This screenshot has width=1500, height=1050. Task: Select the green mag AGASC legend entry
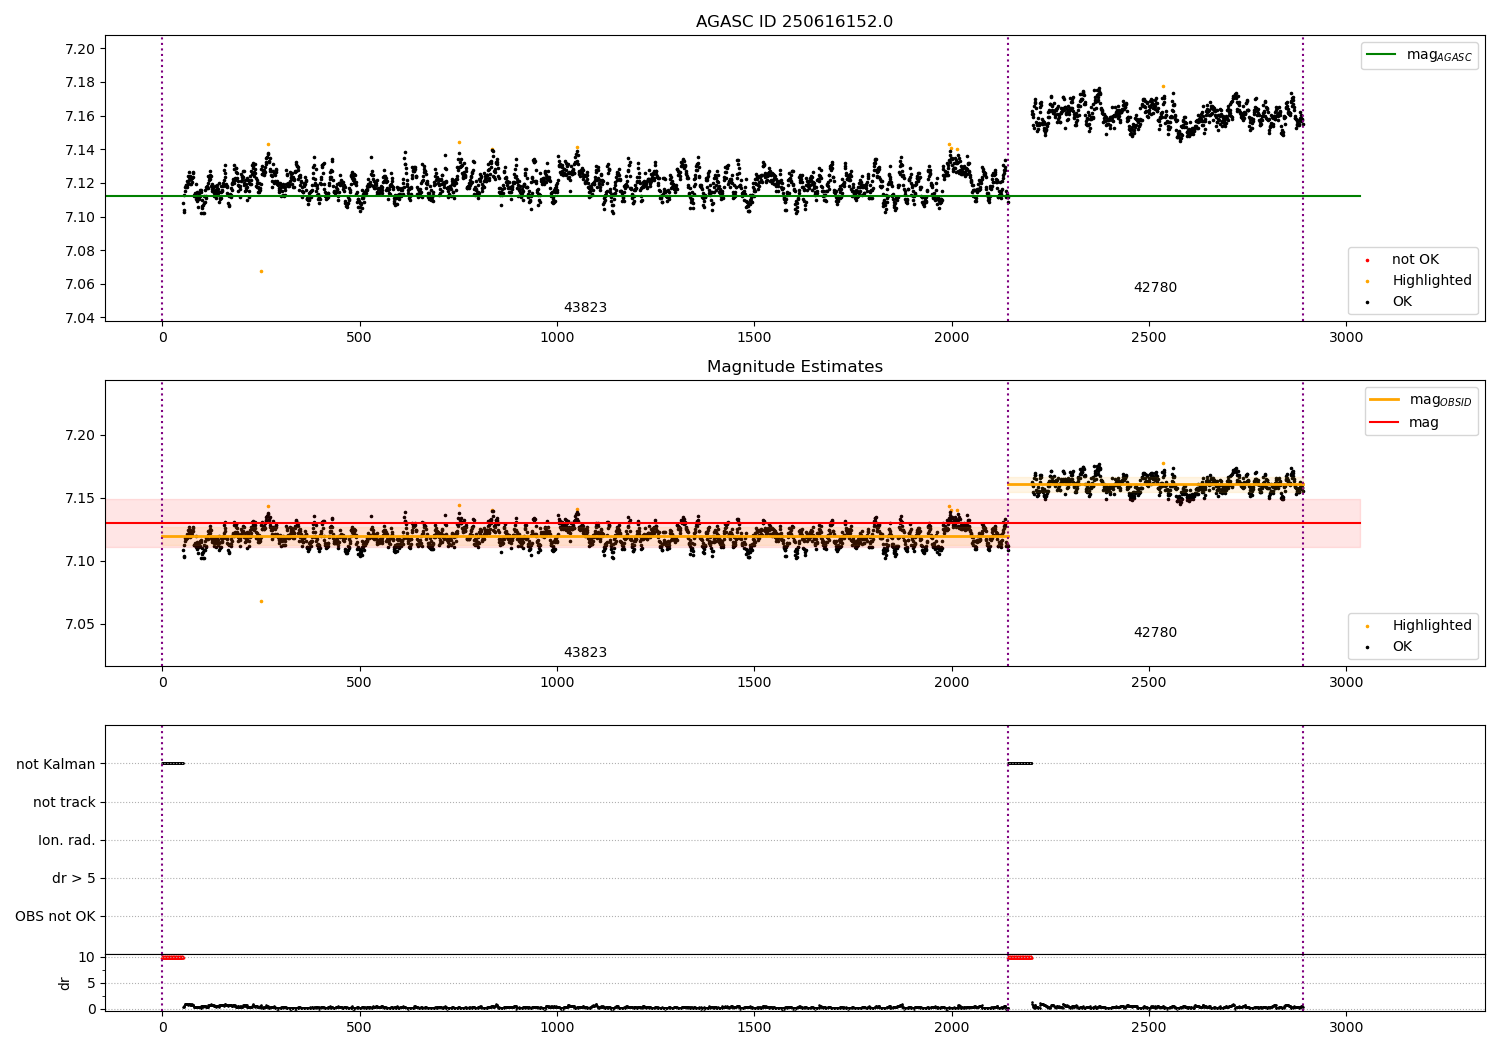point(1419,55)
